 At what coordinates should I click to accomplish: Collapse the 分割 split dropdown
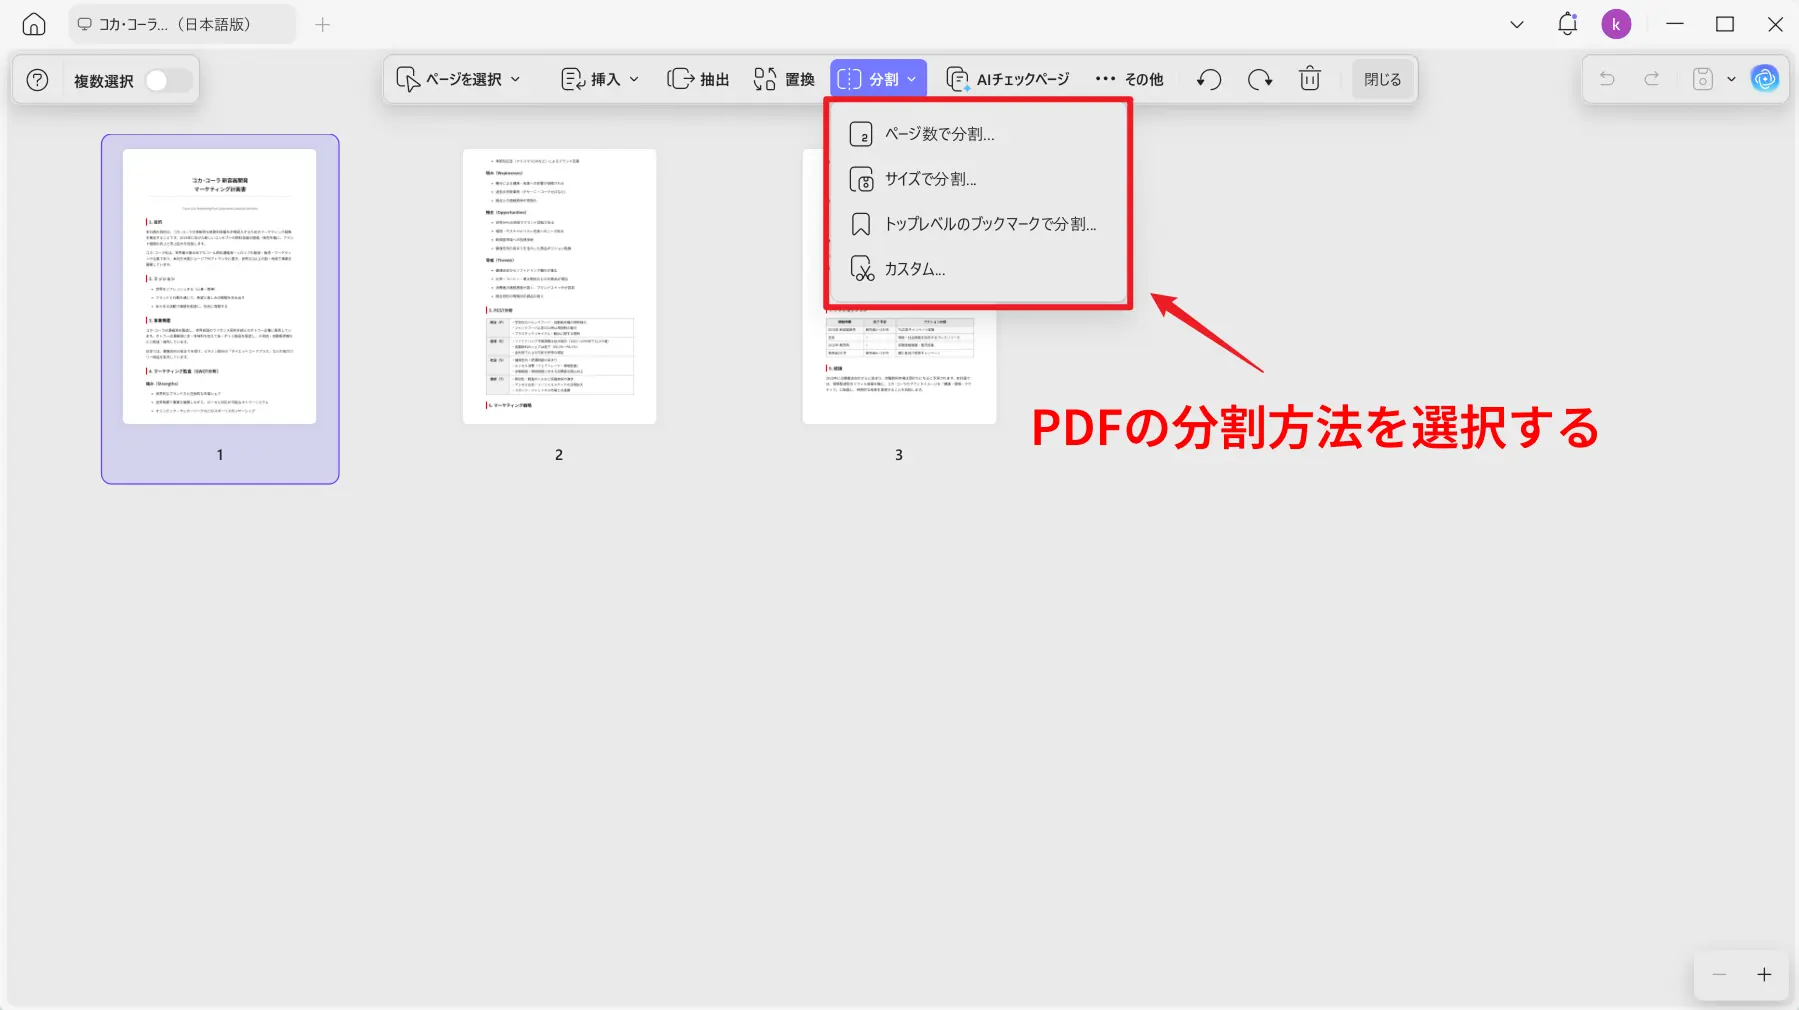pyautogui.click(x=878, y=79)
